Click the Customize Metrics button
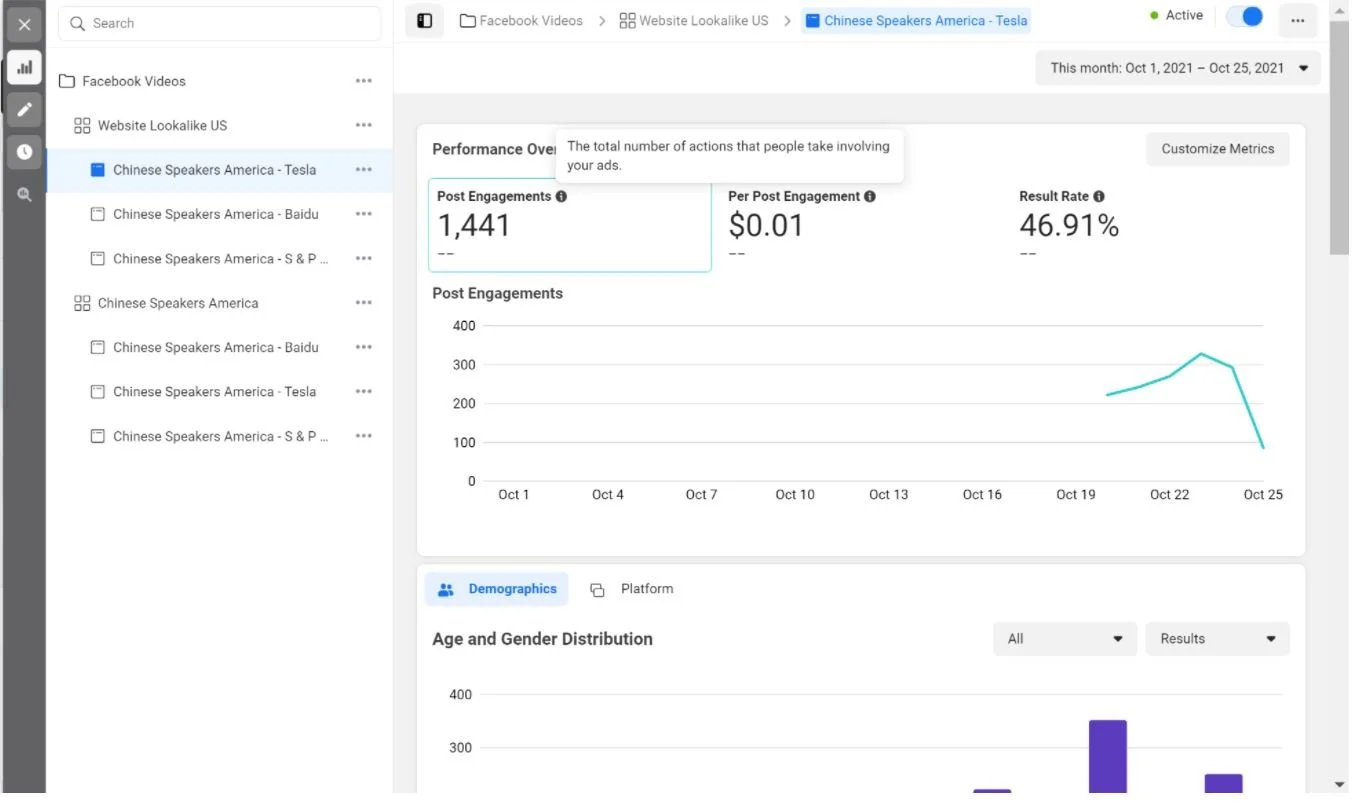 1217,149
